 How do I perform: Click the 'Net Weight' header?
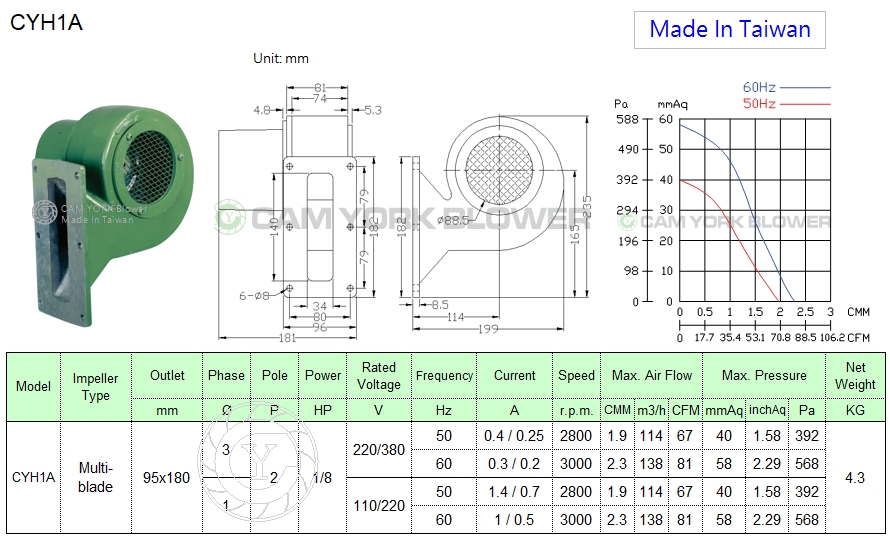coord(855,376)
